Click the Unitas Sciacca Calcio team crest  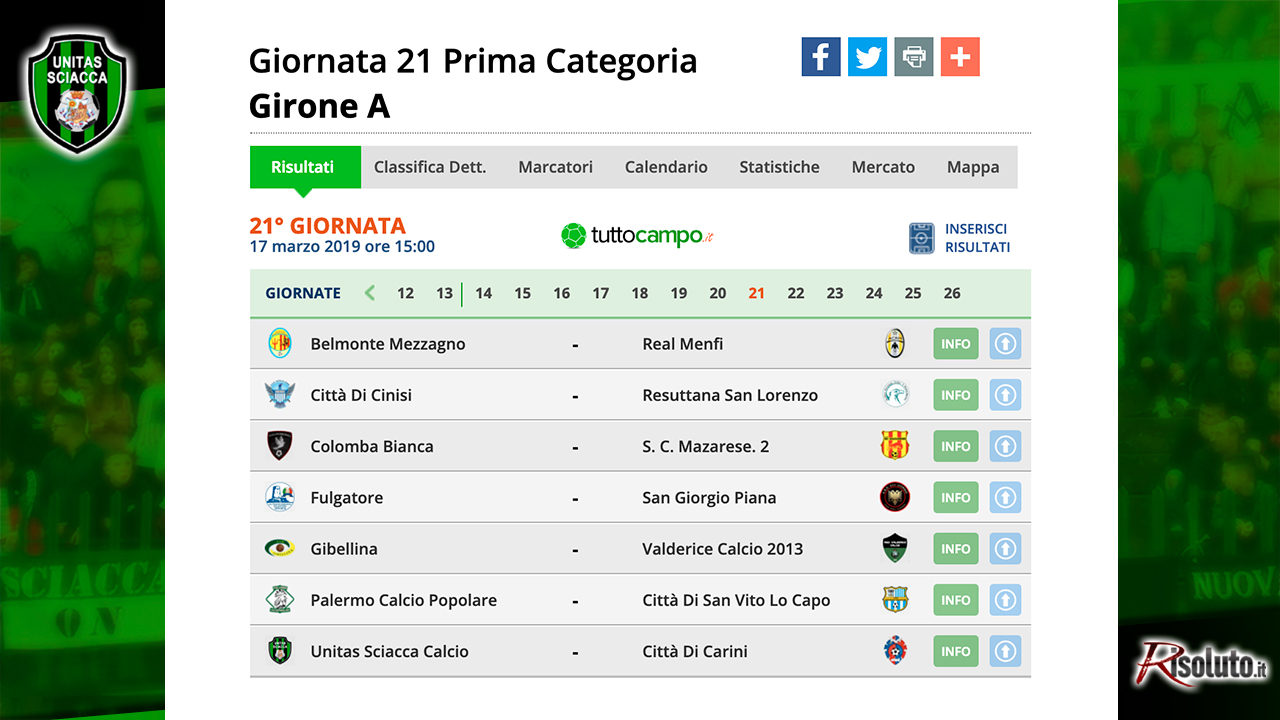click(x=279, y=651)
